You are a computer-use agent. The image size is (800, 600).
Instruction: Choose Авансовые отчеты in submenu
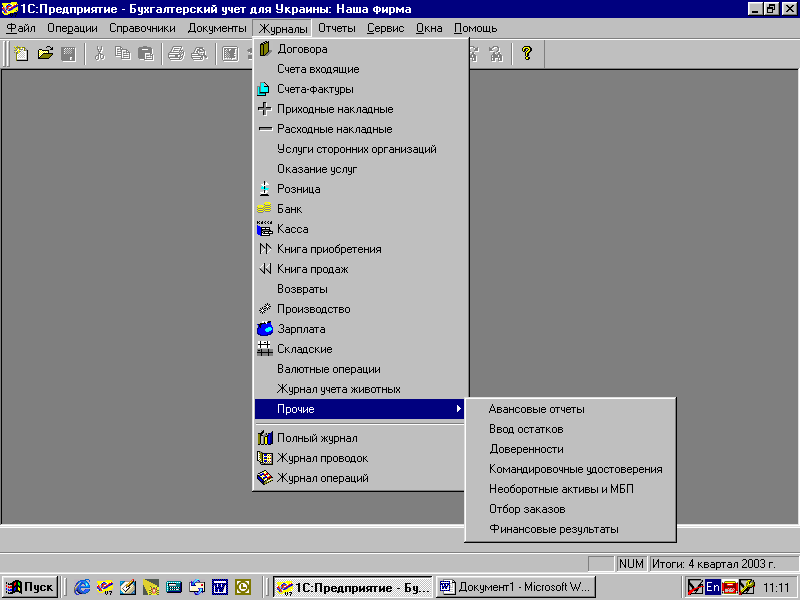tap(570, 409)
